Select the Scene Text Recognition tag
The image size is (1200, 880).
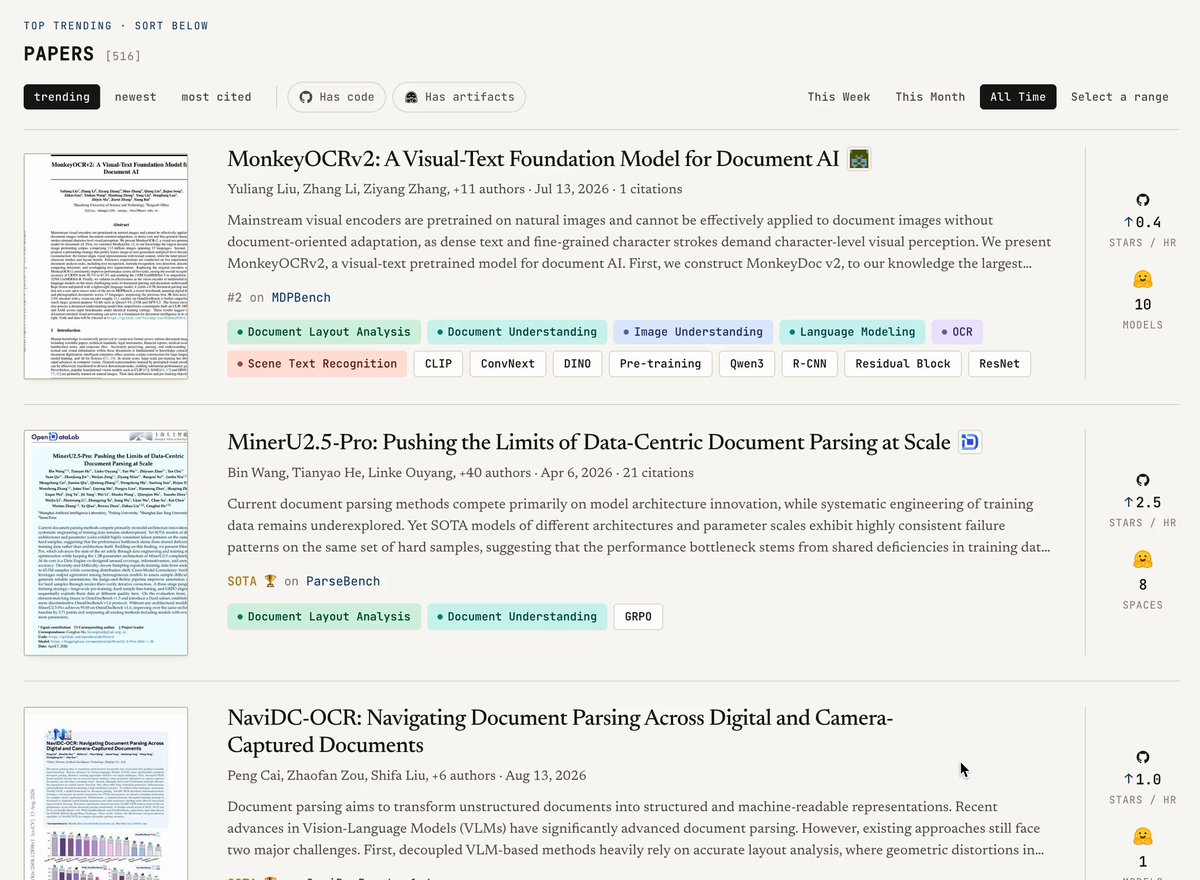click(x=317, y=364)
